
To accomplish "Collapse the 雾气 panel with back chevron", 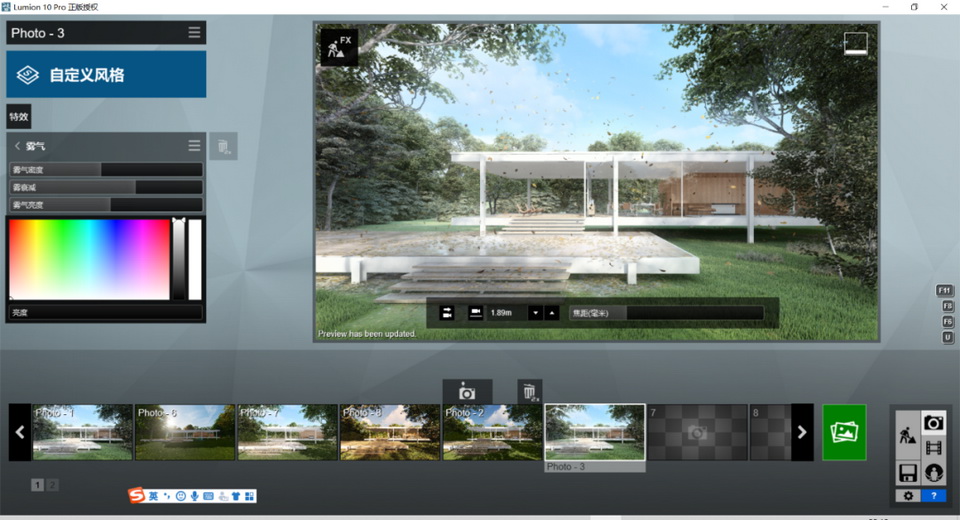I will pyautogui.click(x=18, y=146).
